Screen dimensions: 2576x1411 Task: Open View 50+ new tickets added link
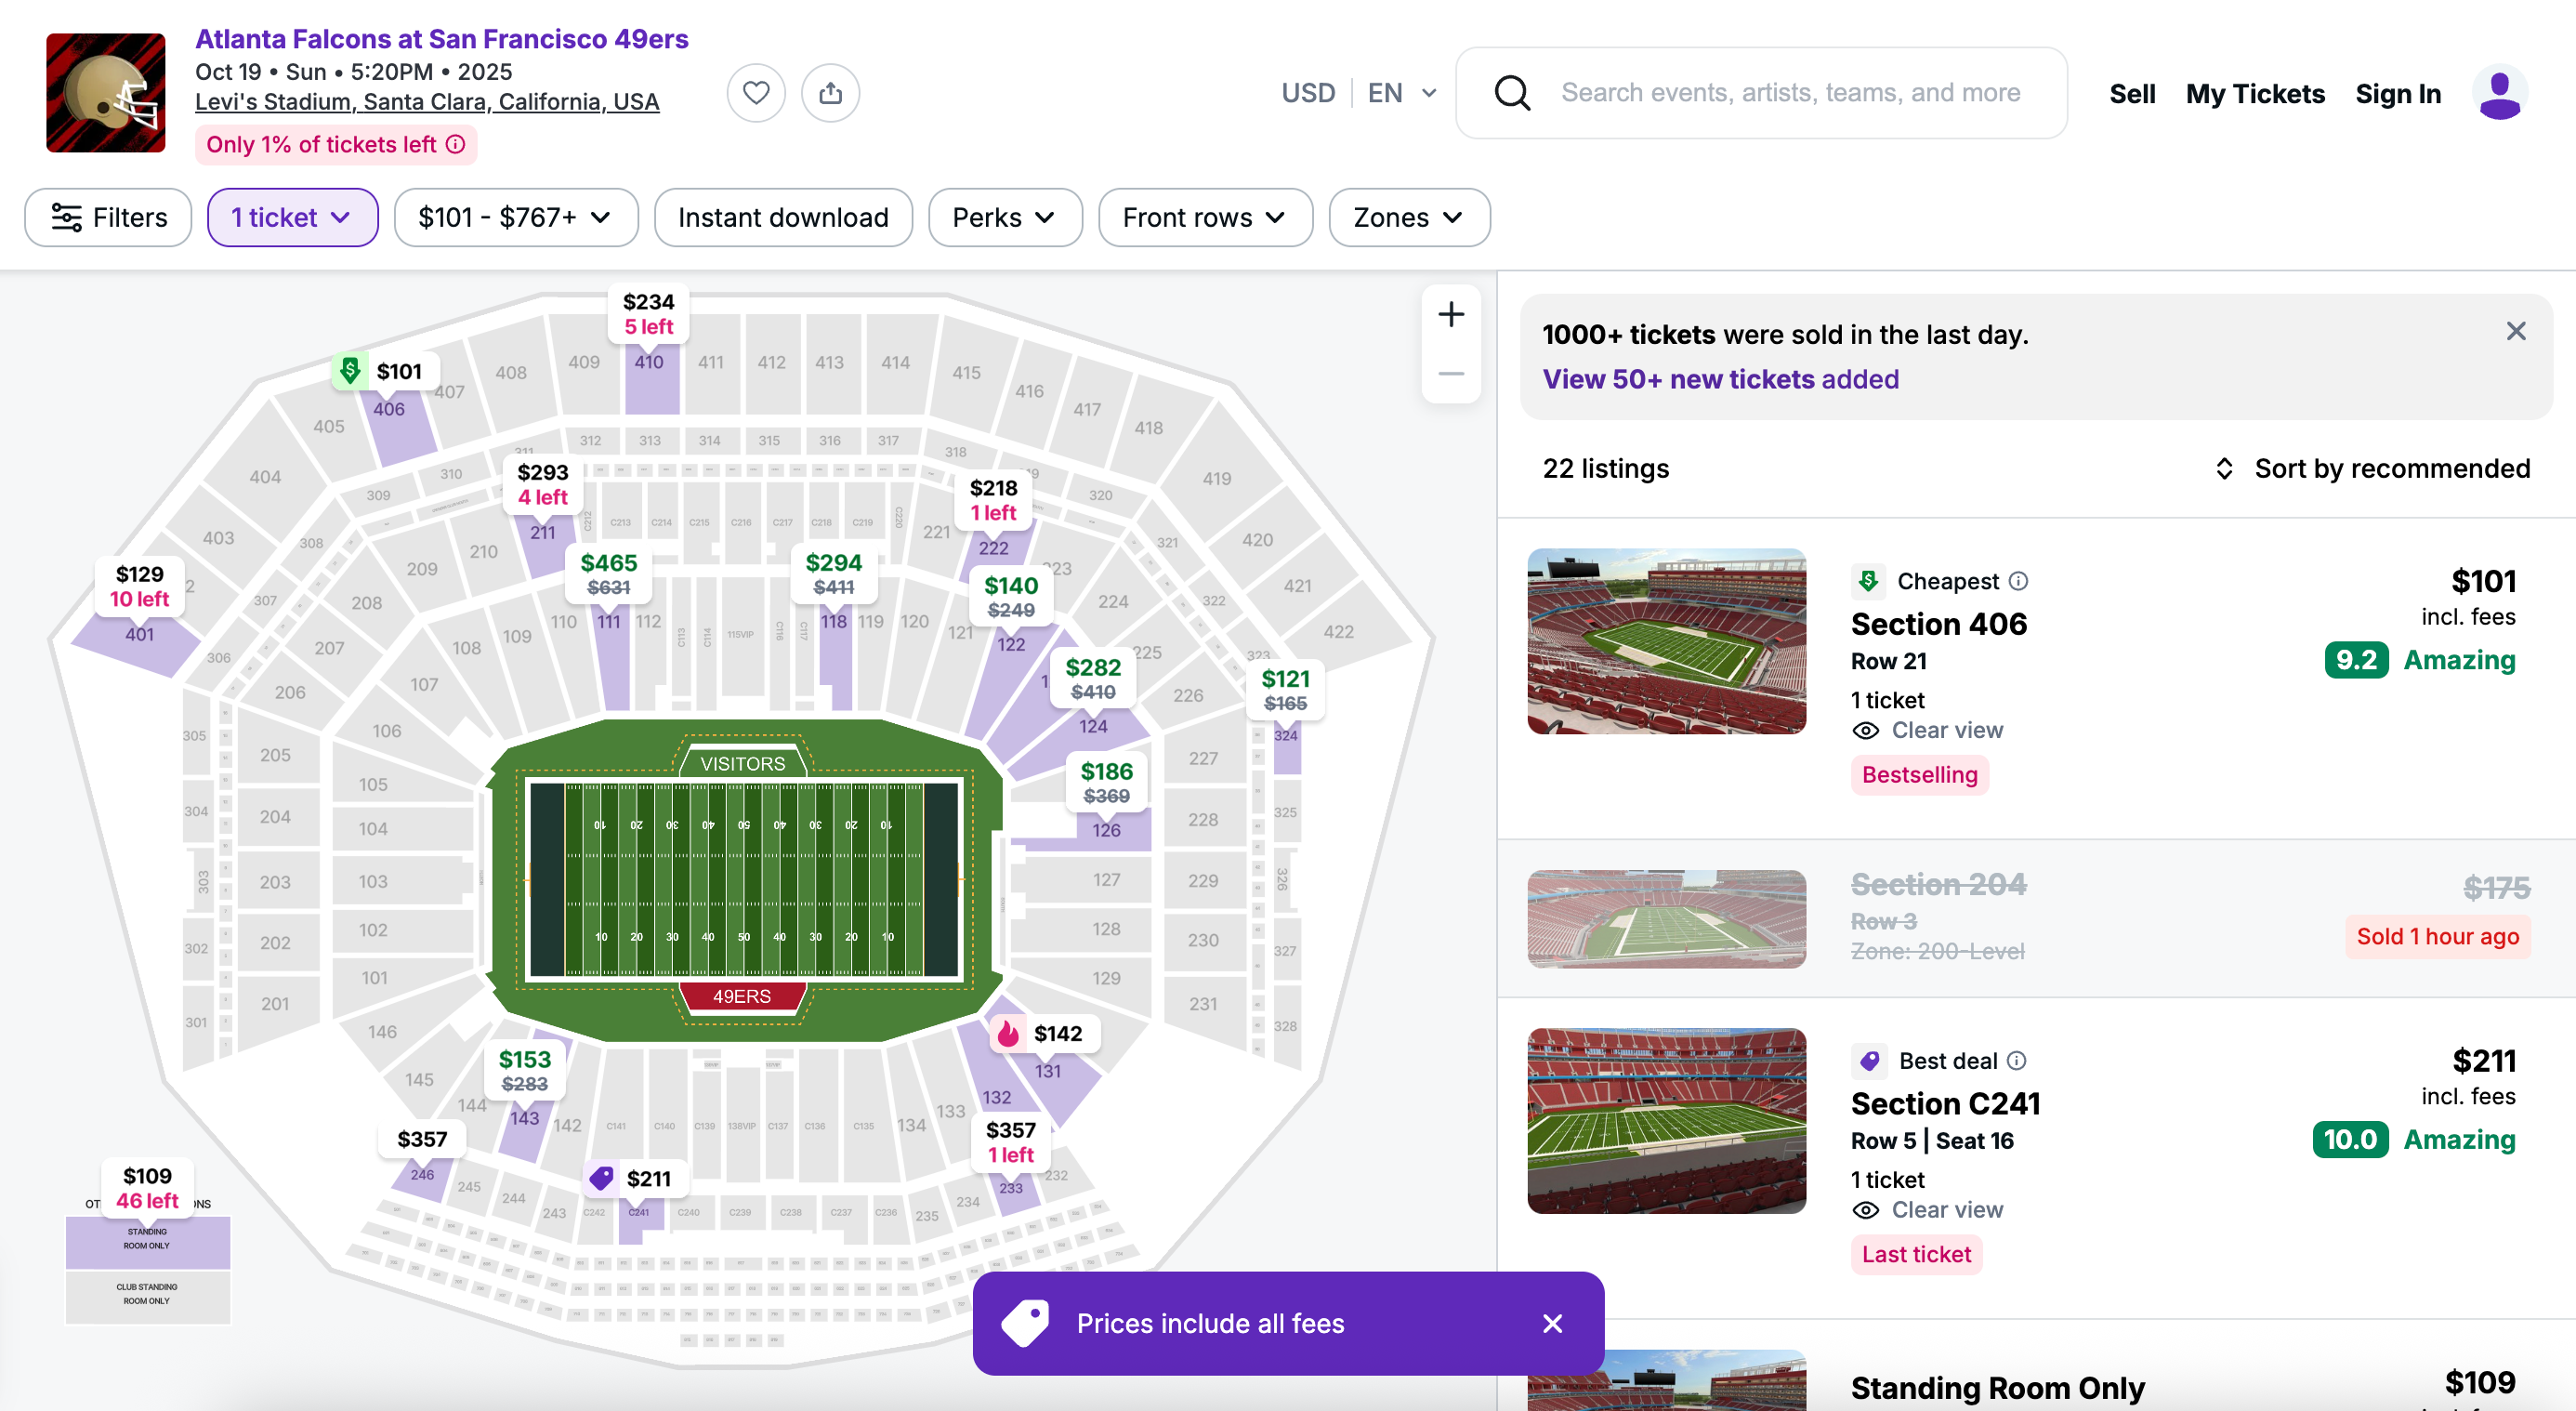coord(1720,379)
